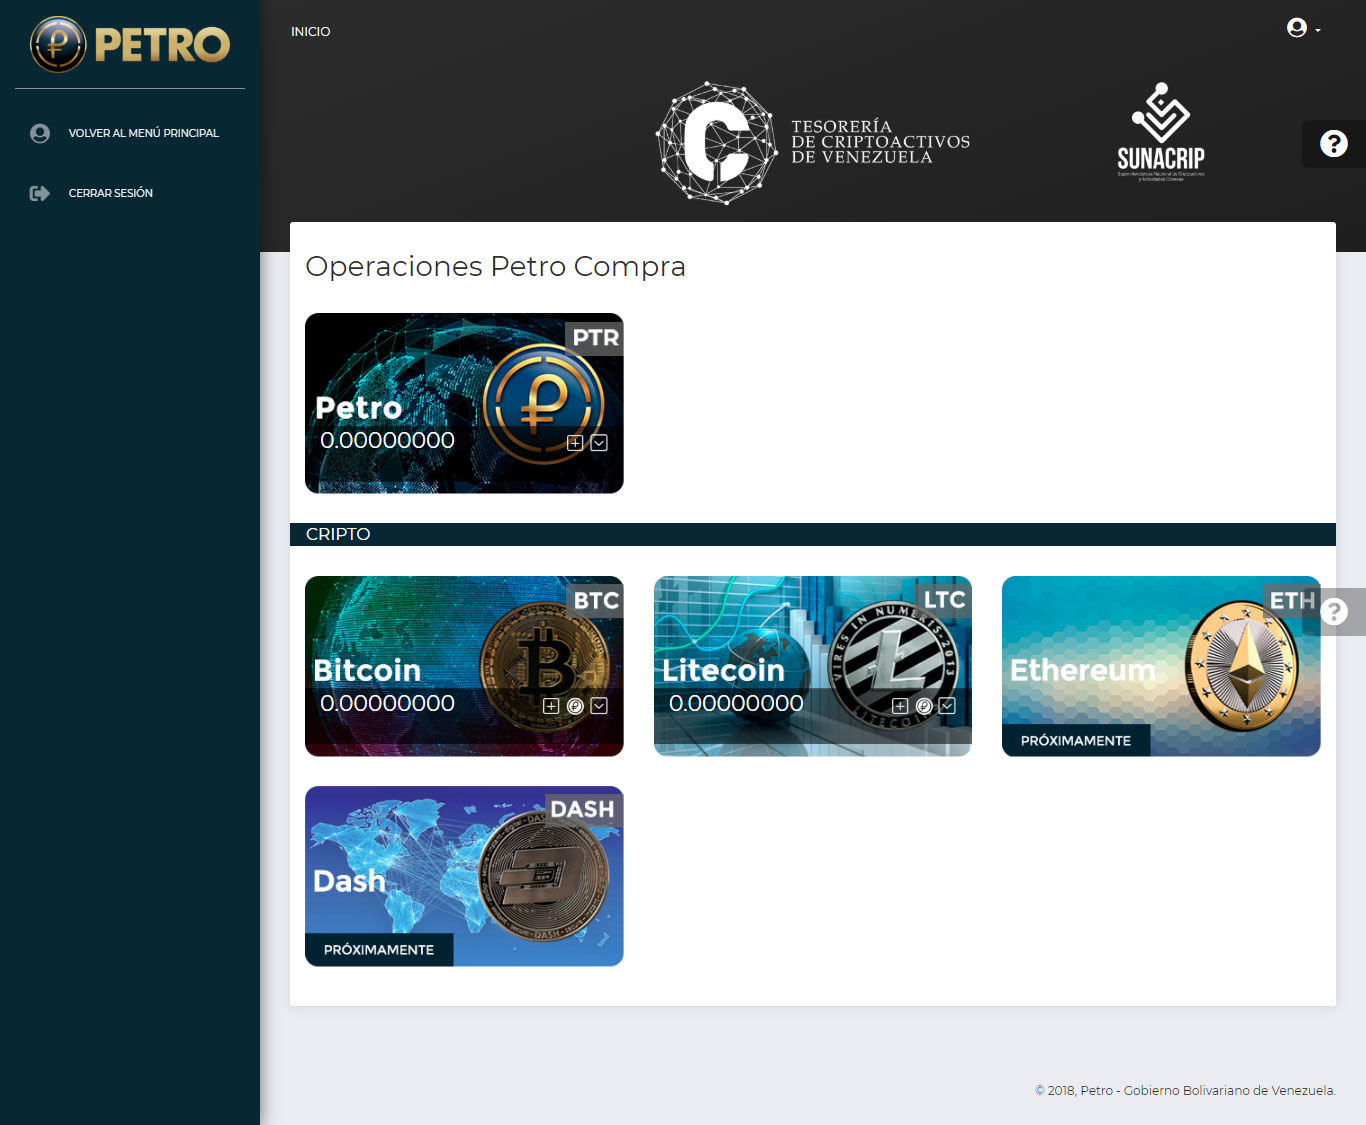Click the Petro balance 0.00000000

pyautogui.click(x=387, y=441)
